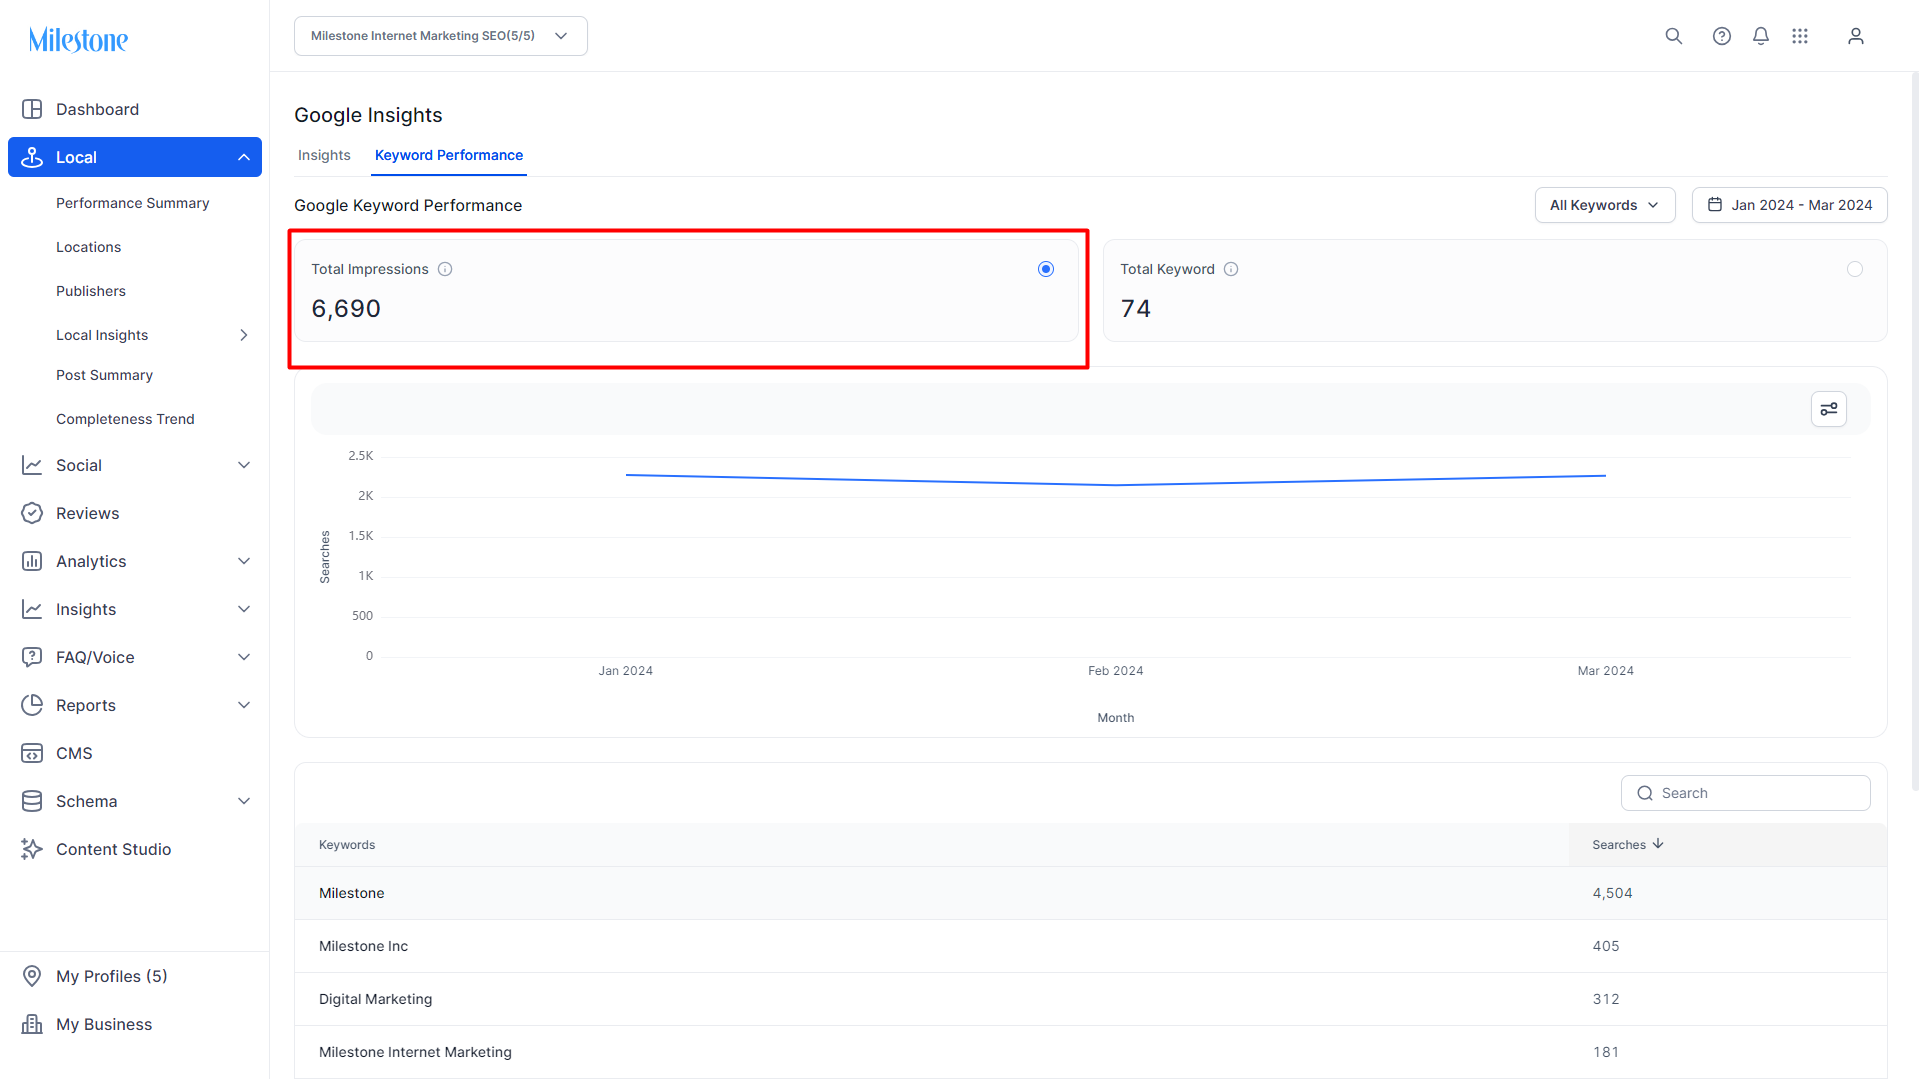Click the Milestone Inc keyword row
This screenshot has width=1919, height=1079.
(1090, 946)
